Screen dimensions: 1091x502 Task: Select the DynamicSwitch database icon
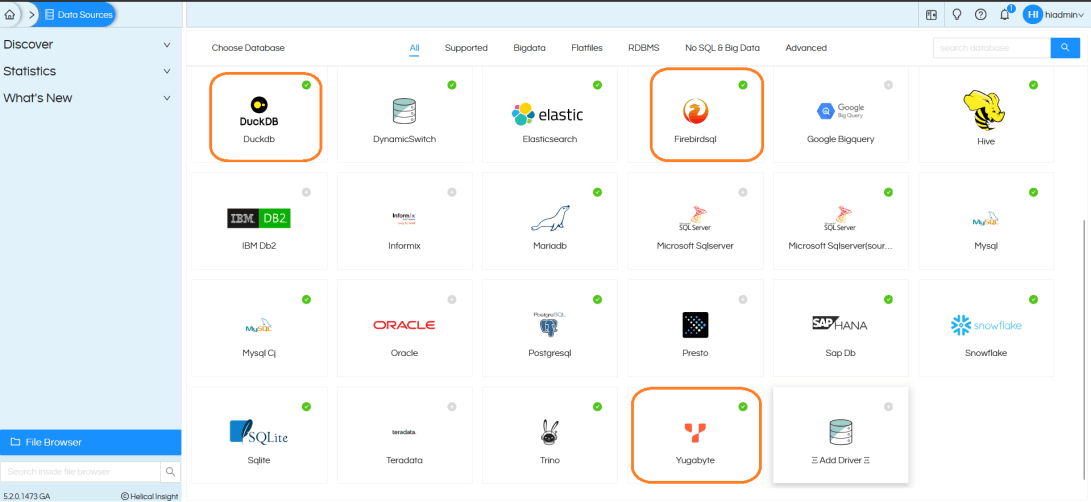tap(404, 111)
